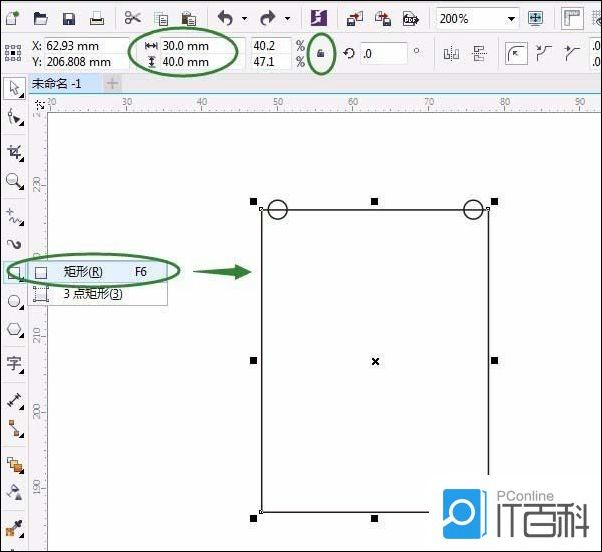Click the New document icon

pyautogui.click(x=12, y=18)
